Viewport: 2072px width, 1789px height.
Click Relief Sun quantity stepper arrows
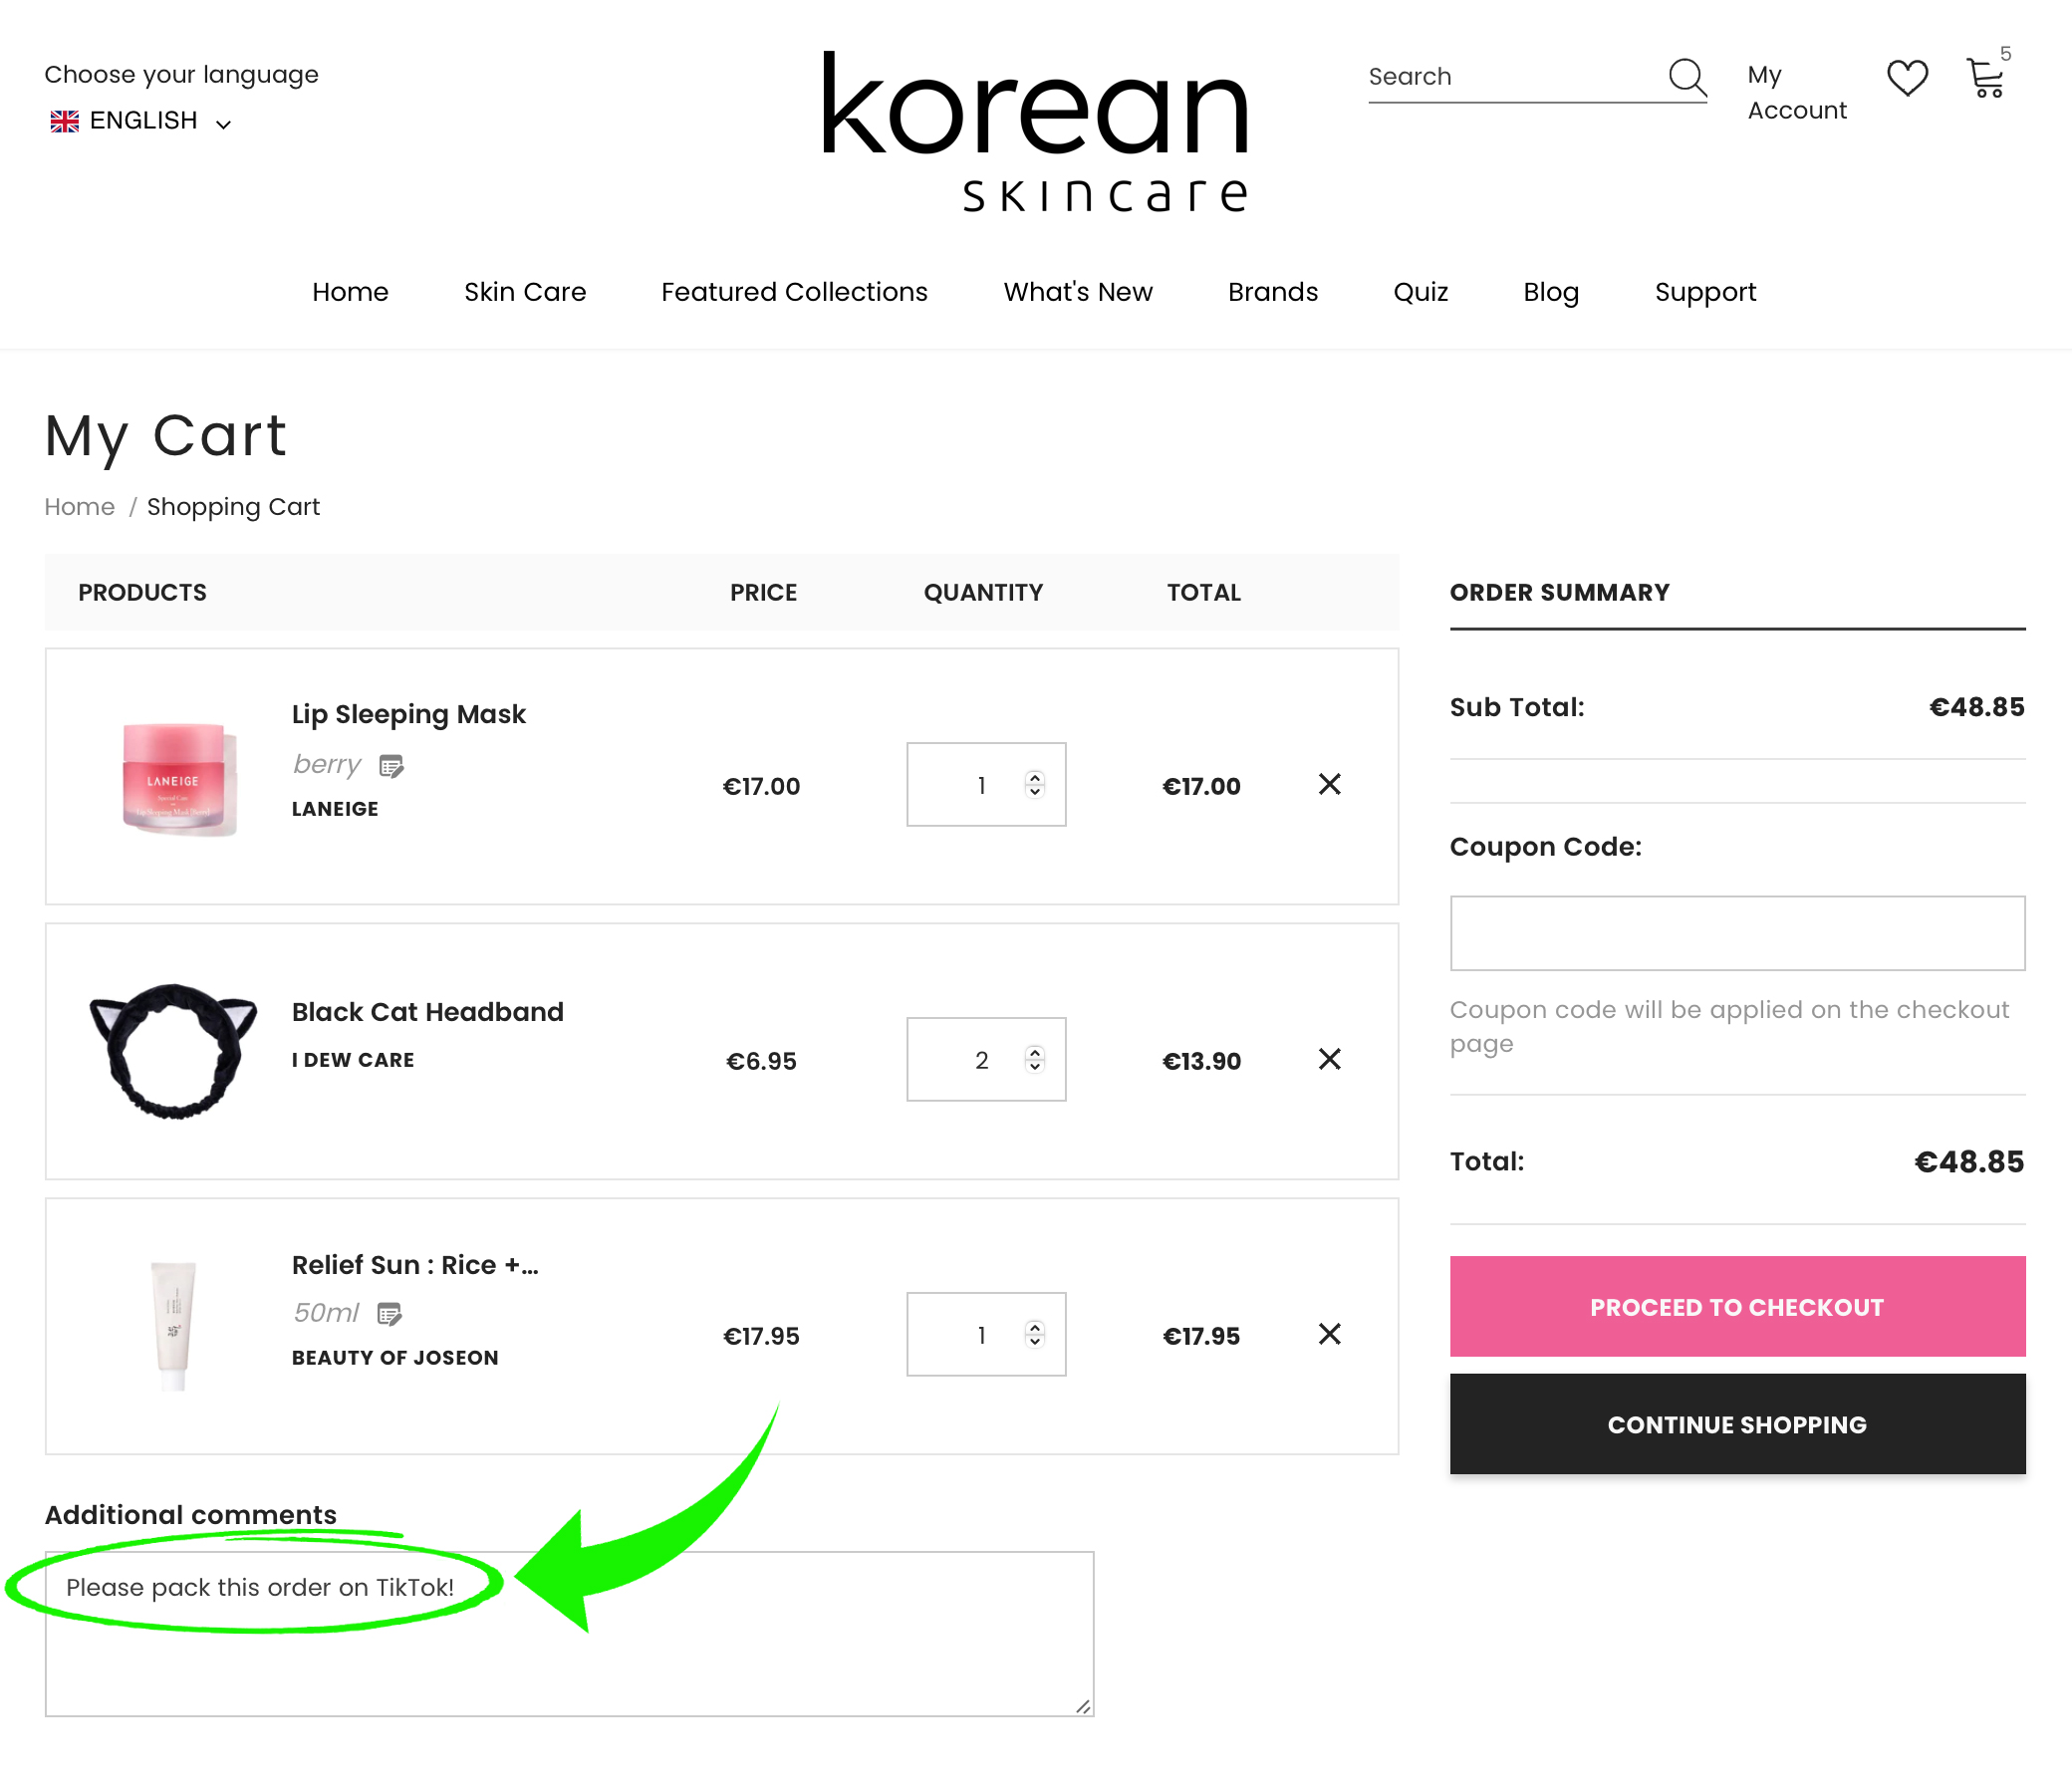point(1035,1334)
